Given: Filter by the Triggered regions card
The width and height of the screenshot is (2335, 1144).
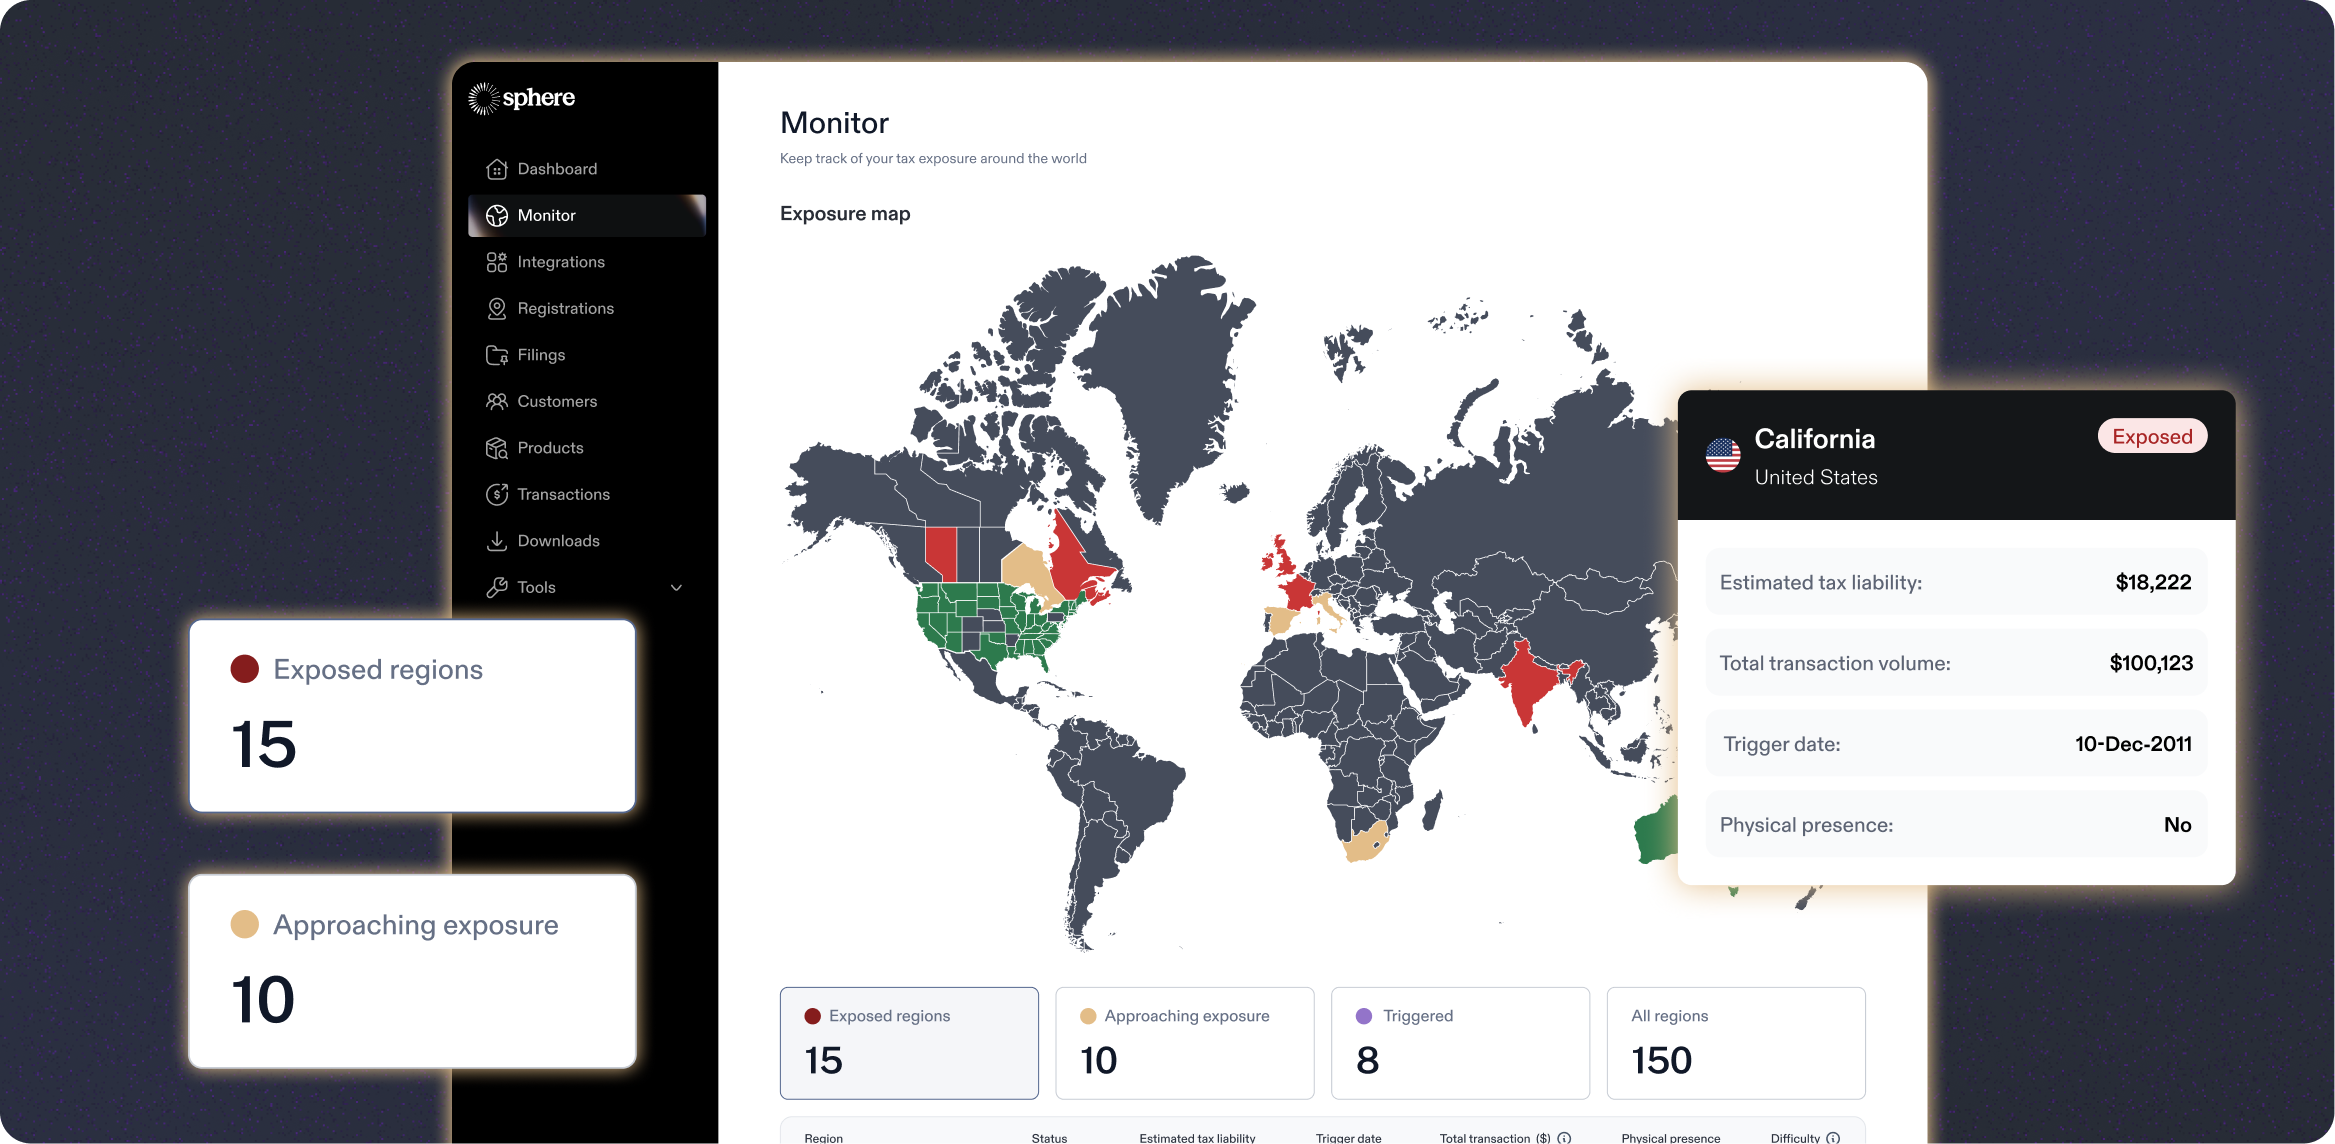Looking at the screenshot, I should (1459, 1042).
